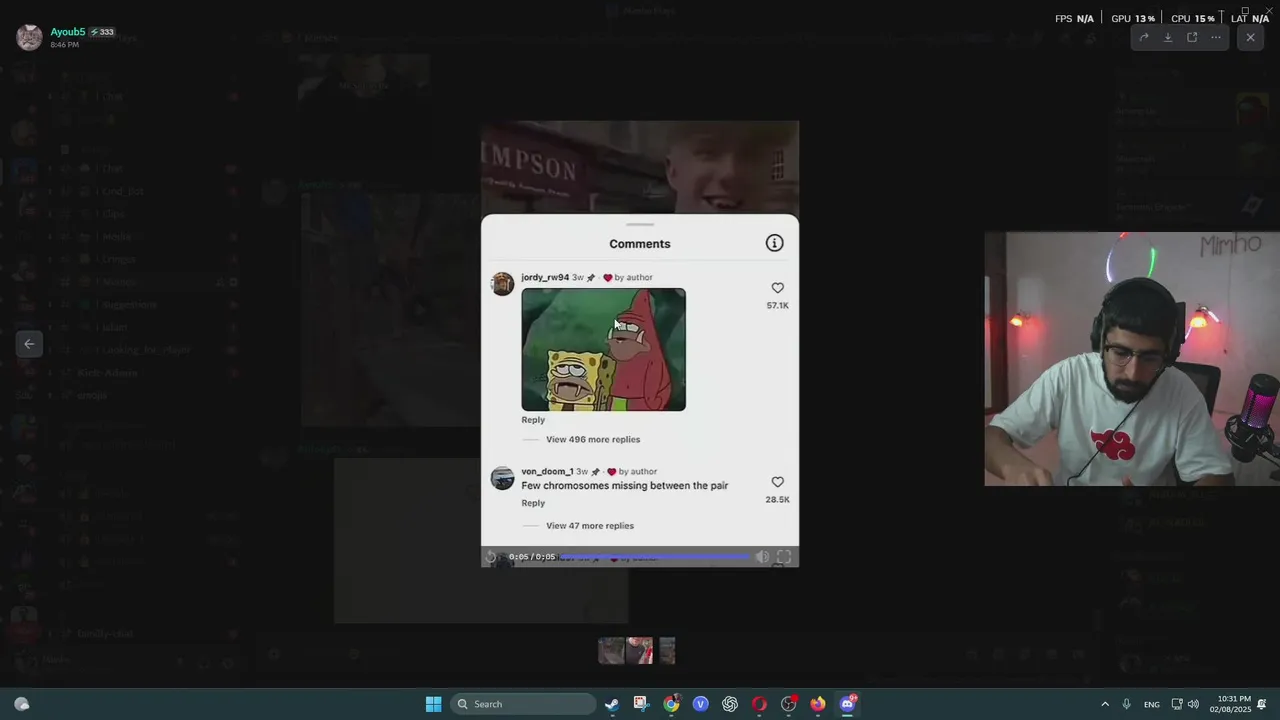
Task: Switch input language via ENG indicator
Action: [1152, 704]
